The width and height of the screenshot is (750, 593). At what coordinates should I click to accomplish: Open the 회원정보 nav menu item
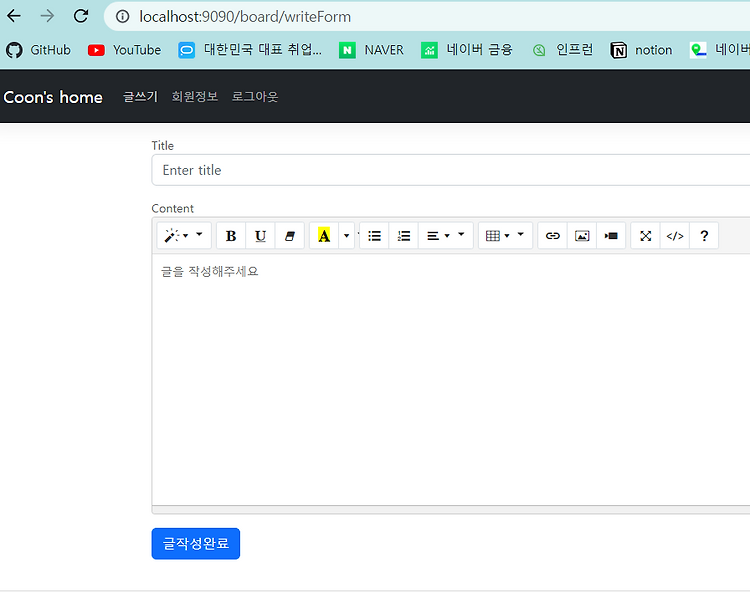tap(195, 97)
